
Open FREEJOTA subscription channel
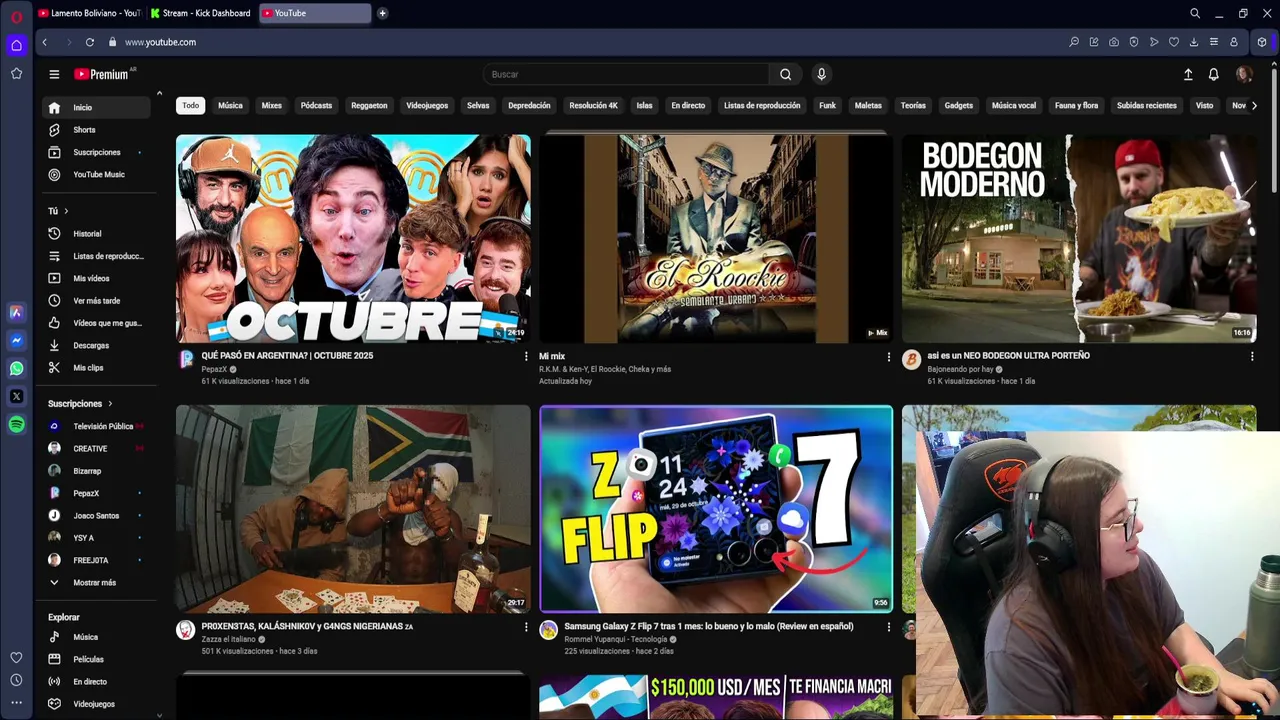(x=97, y=560)
